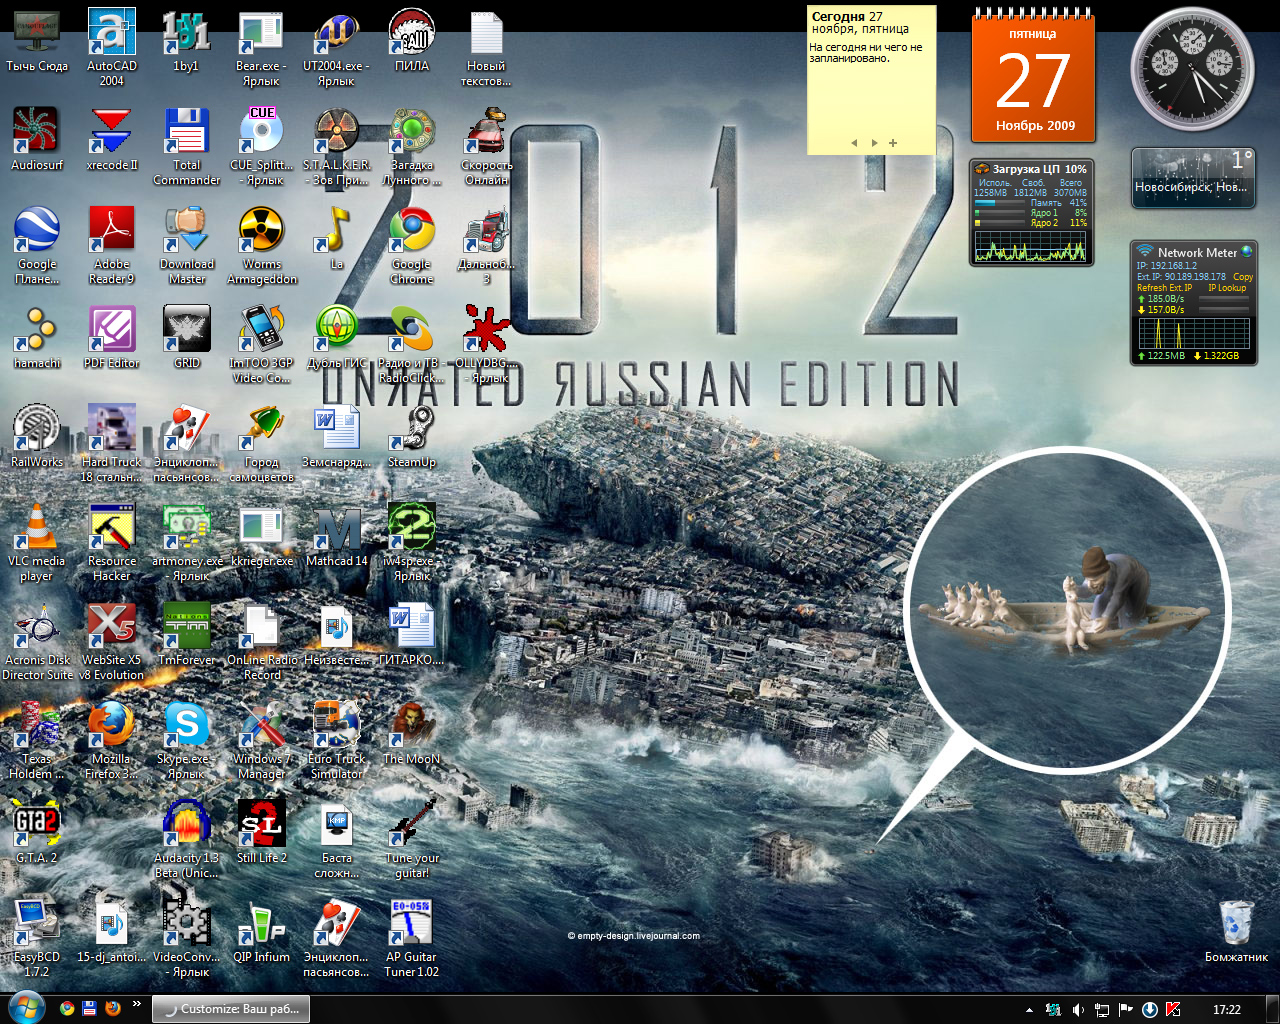
Task: Click the globe icon in Network Meter
Action: pos(1247,252)
